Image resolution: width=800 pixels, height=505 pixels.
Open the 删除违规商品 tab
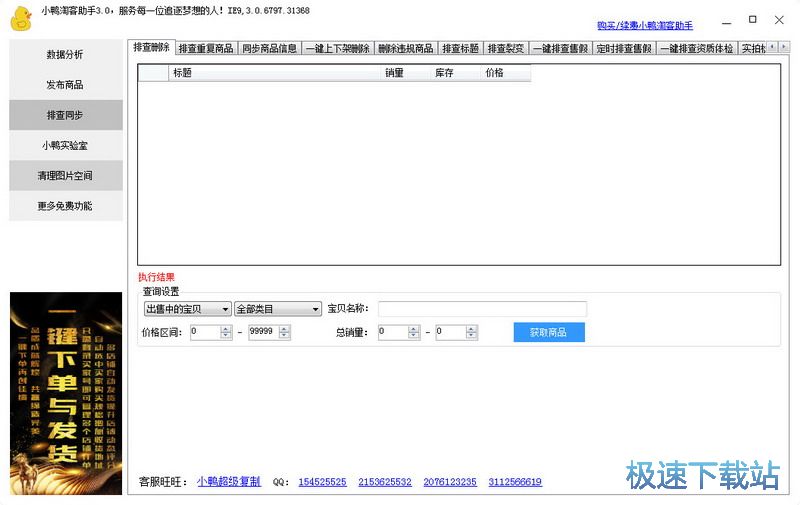click(405, 48)
